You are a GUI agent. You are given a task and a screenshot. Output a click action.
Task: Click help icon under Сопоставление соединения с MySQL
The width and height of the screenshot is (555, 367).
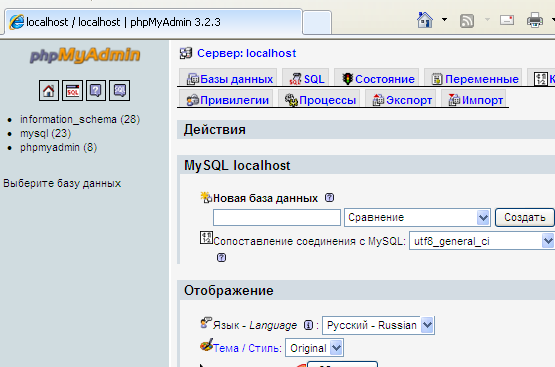click(221, 257)
